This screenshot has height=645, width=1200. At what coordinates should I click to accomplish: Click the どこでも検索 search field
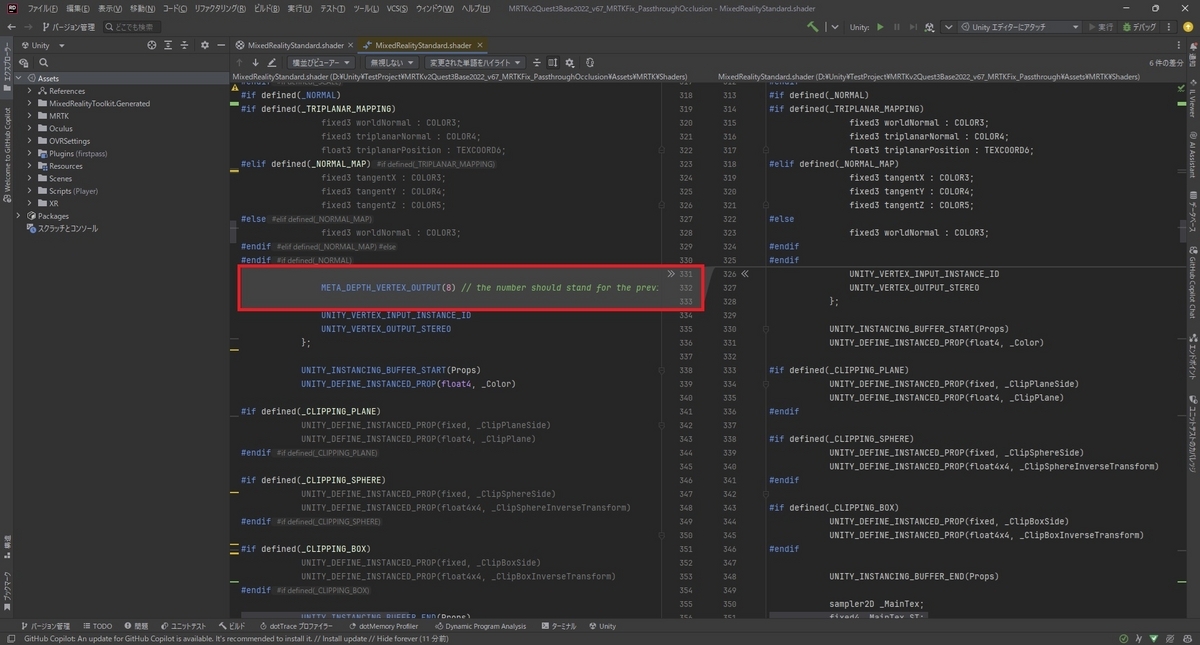point(131,27)
